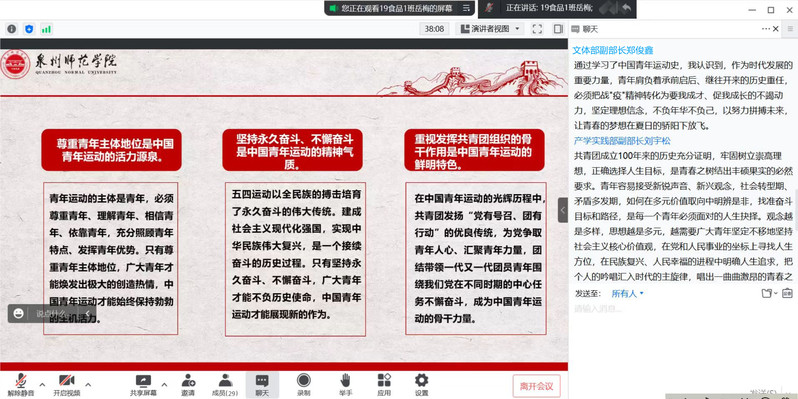Show participants list 成员(29)
The width and height of the screenshot is (798, 399).
[x=225, y=384]
